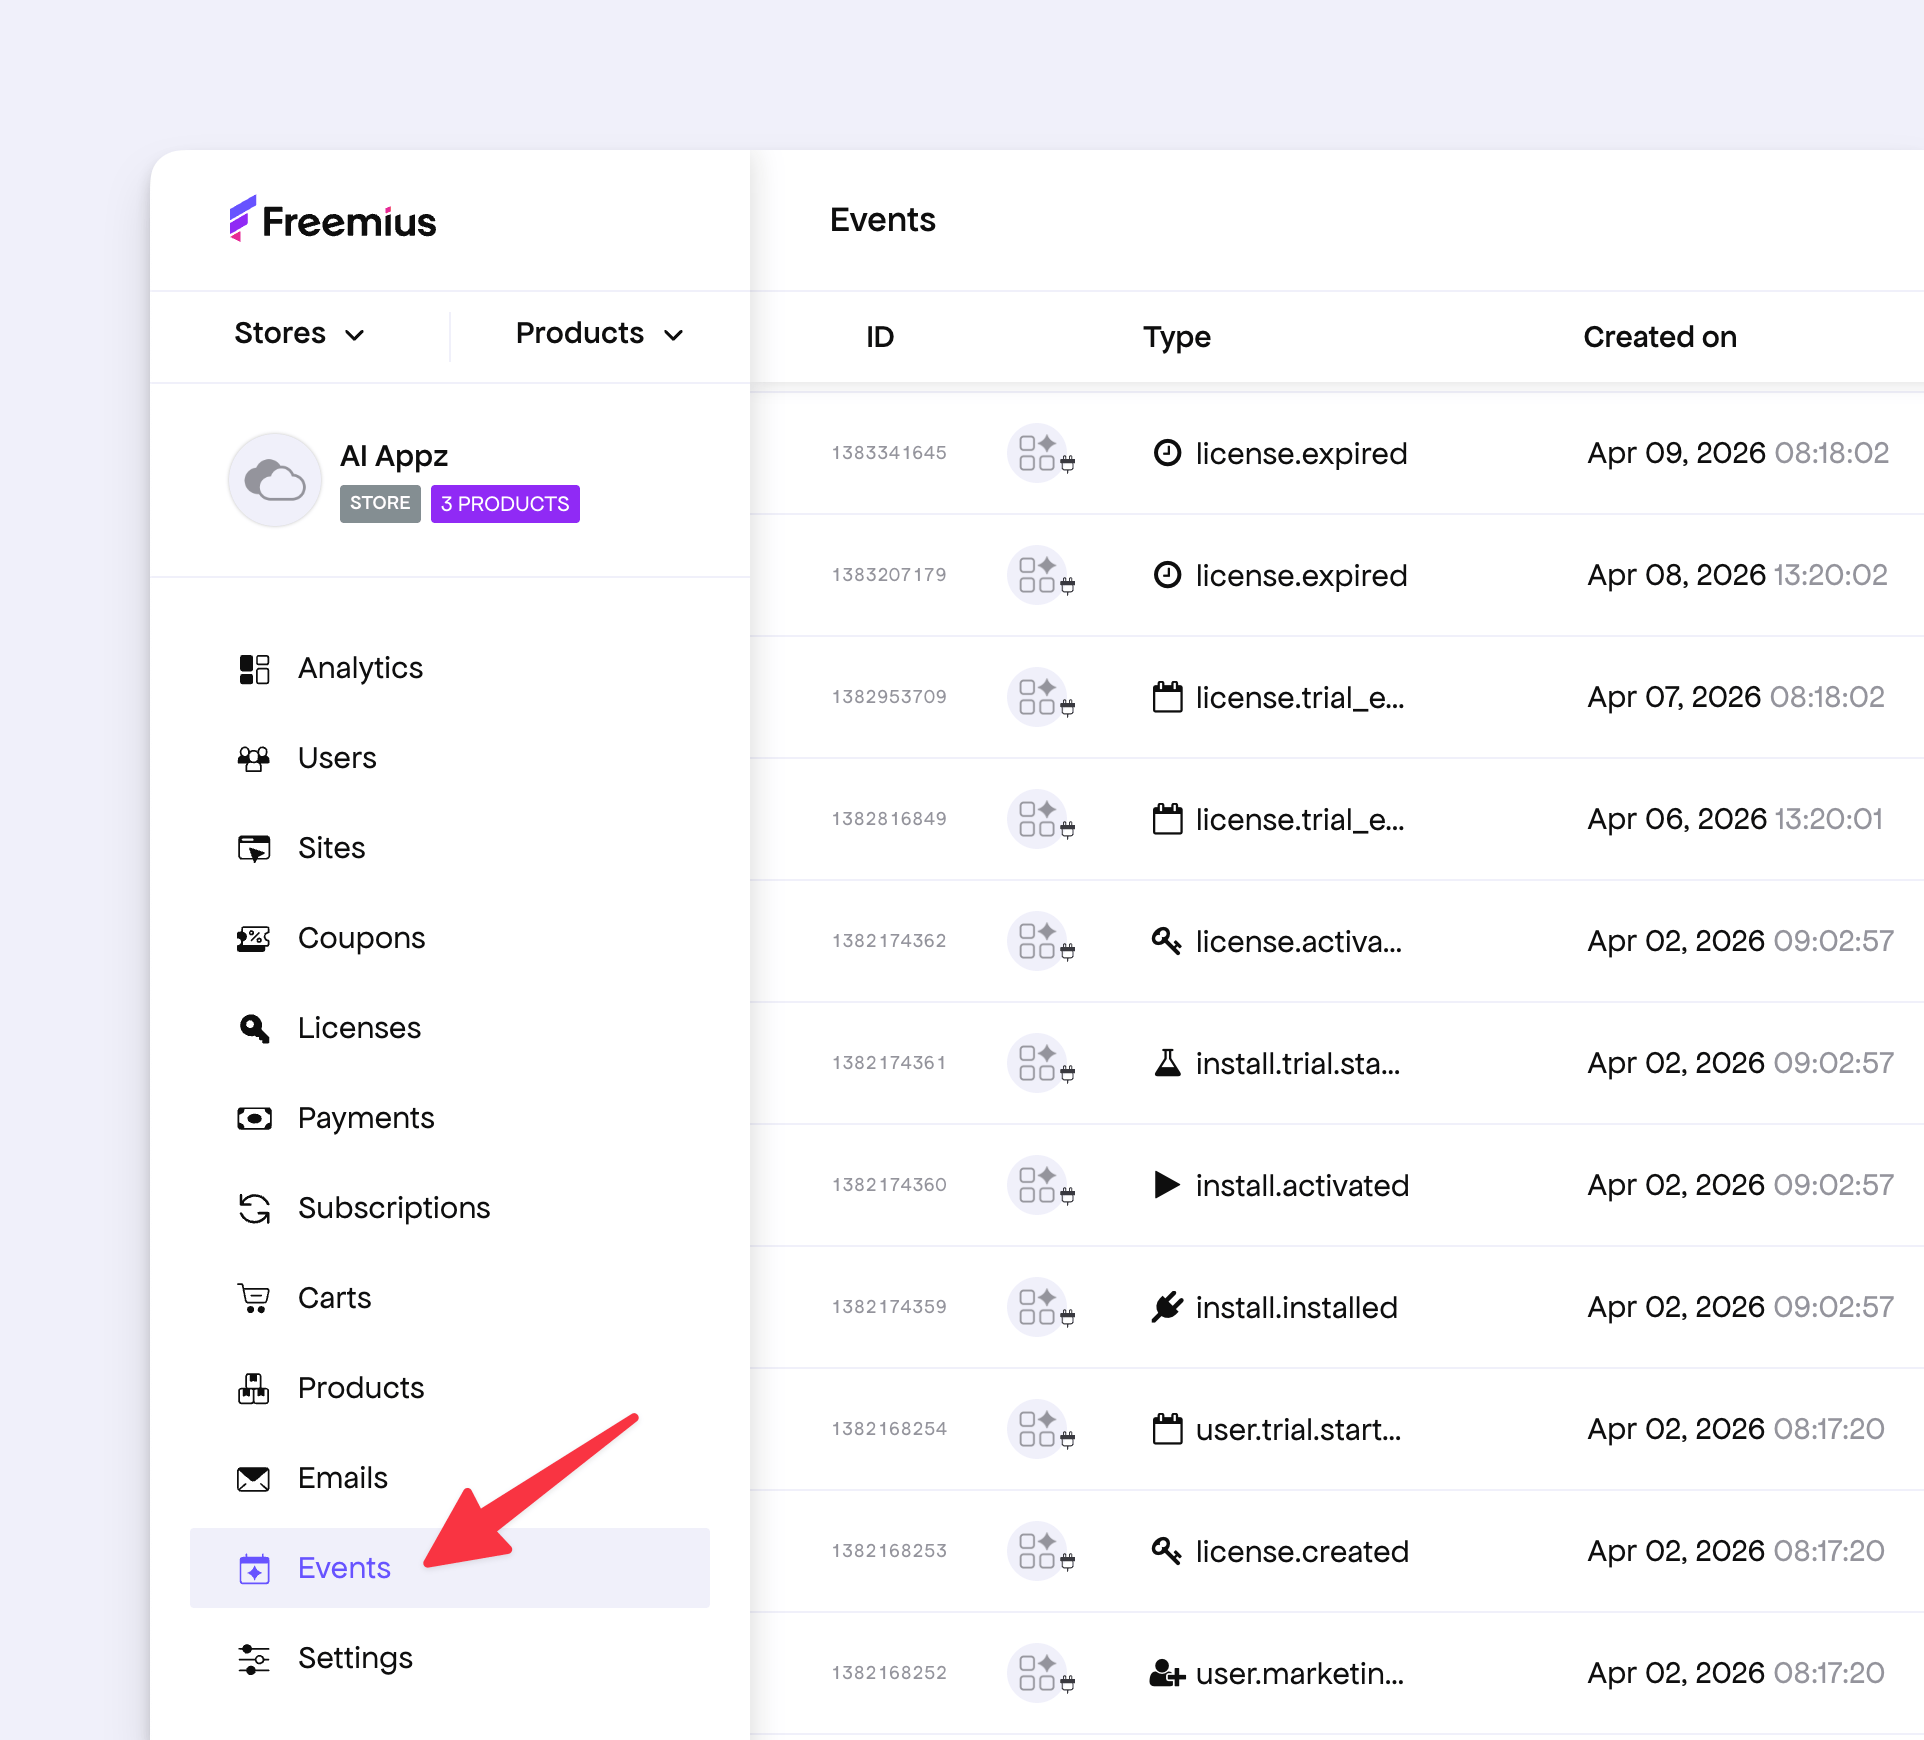Open the license.created event row

[x=1301, y=1552]
